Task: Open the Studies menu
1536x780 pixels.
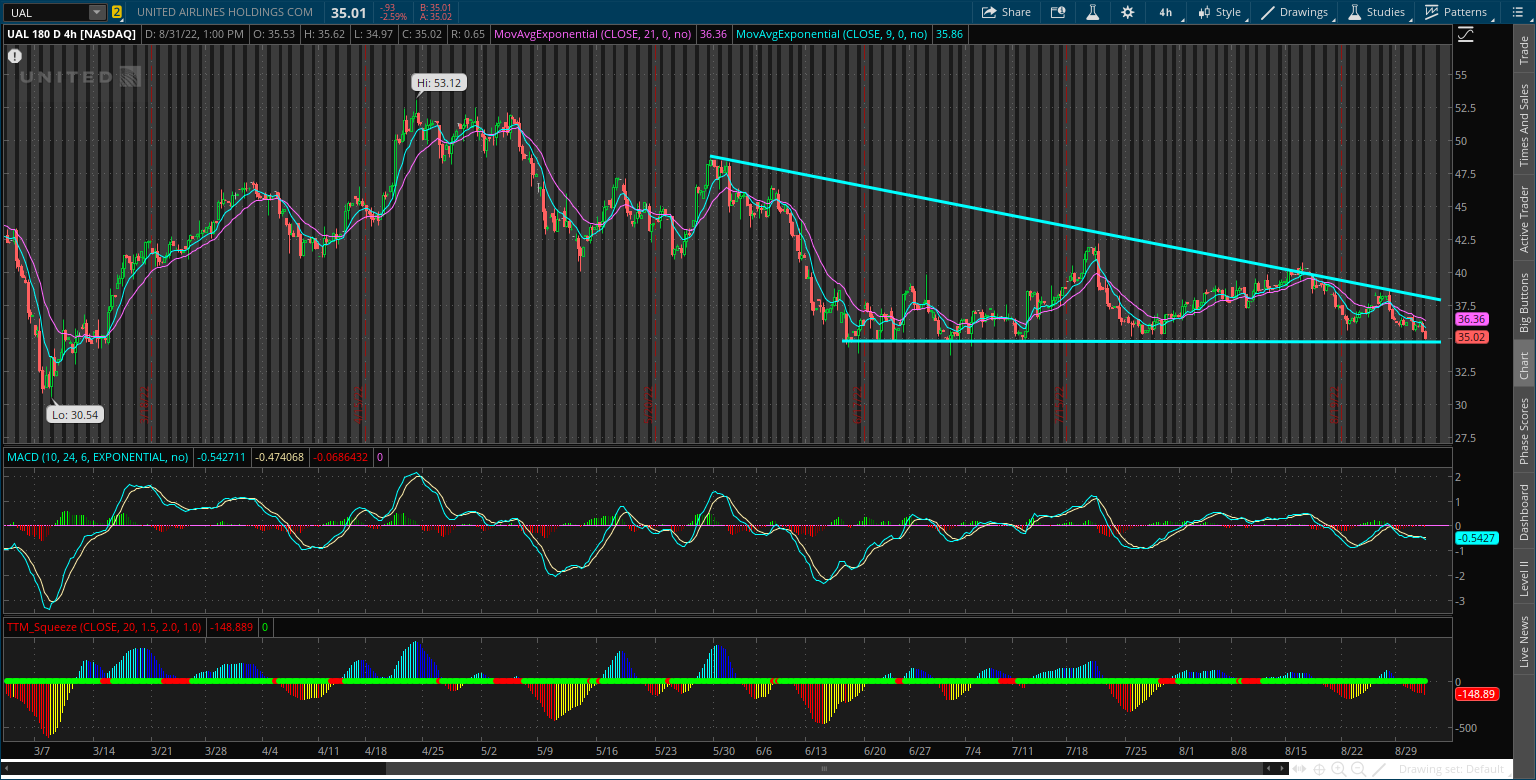Action: (1379, 12)
